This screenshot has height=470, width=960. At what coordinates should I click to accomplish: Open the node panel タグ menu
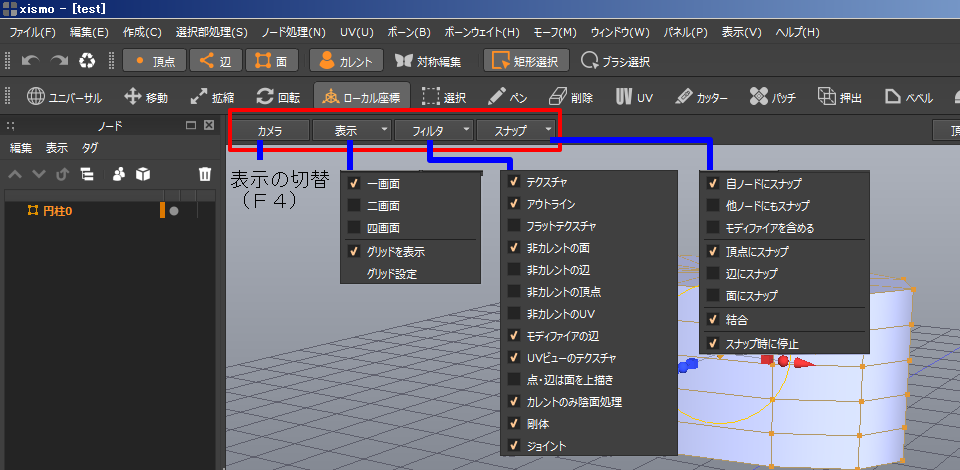(90, 147)
